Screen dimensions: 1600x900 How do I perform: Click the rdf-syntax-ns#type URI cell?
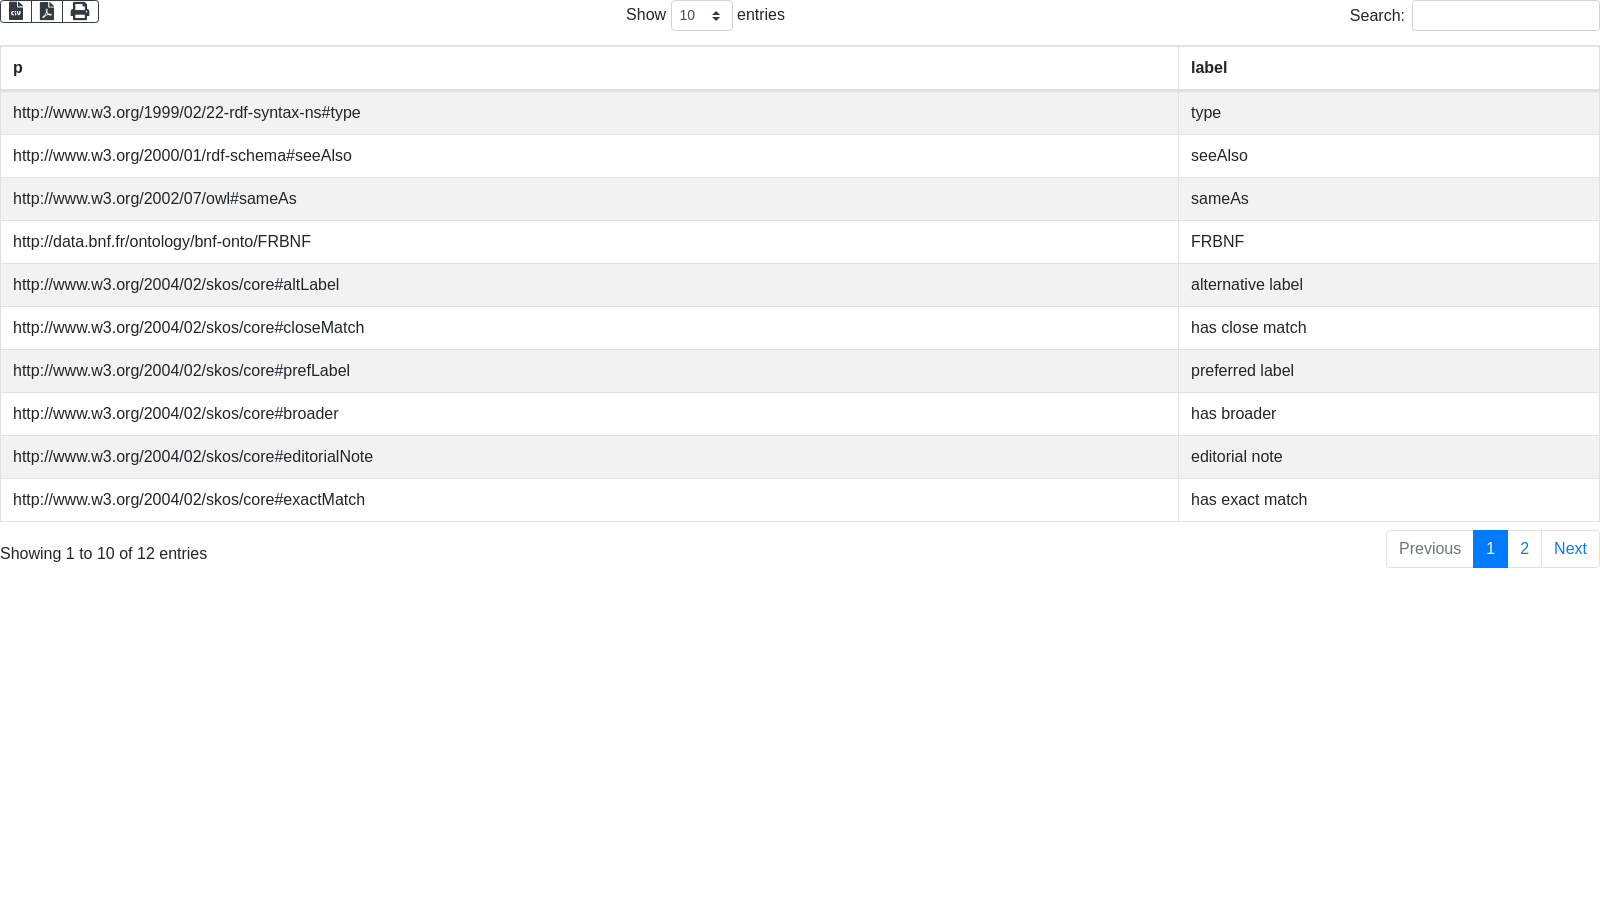(x=187, y=113)
